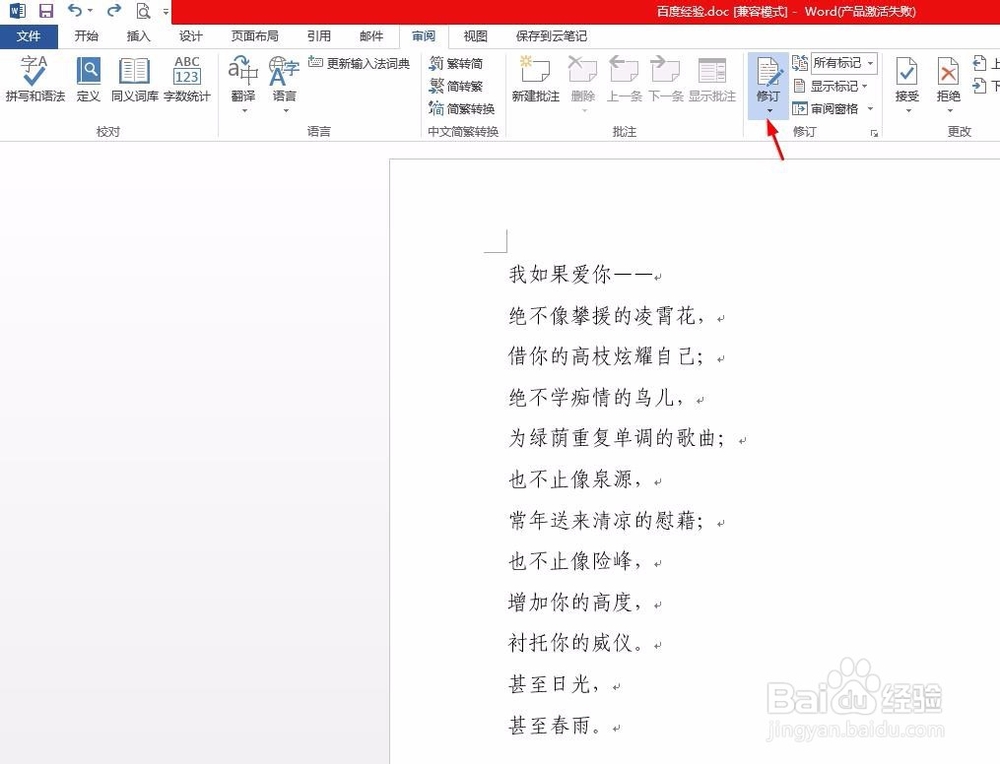Open the 文件 tab

(x=29, y=36)
